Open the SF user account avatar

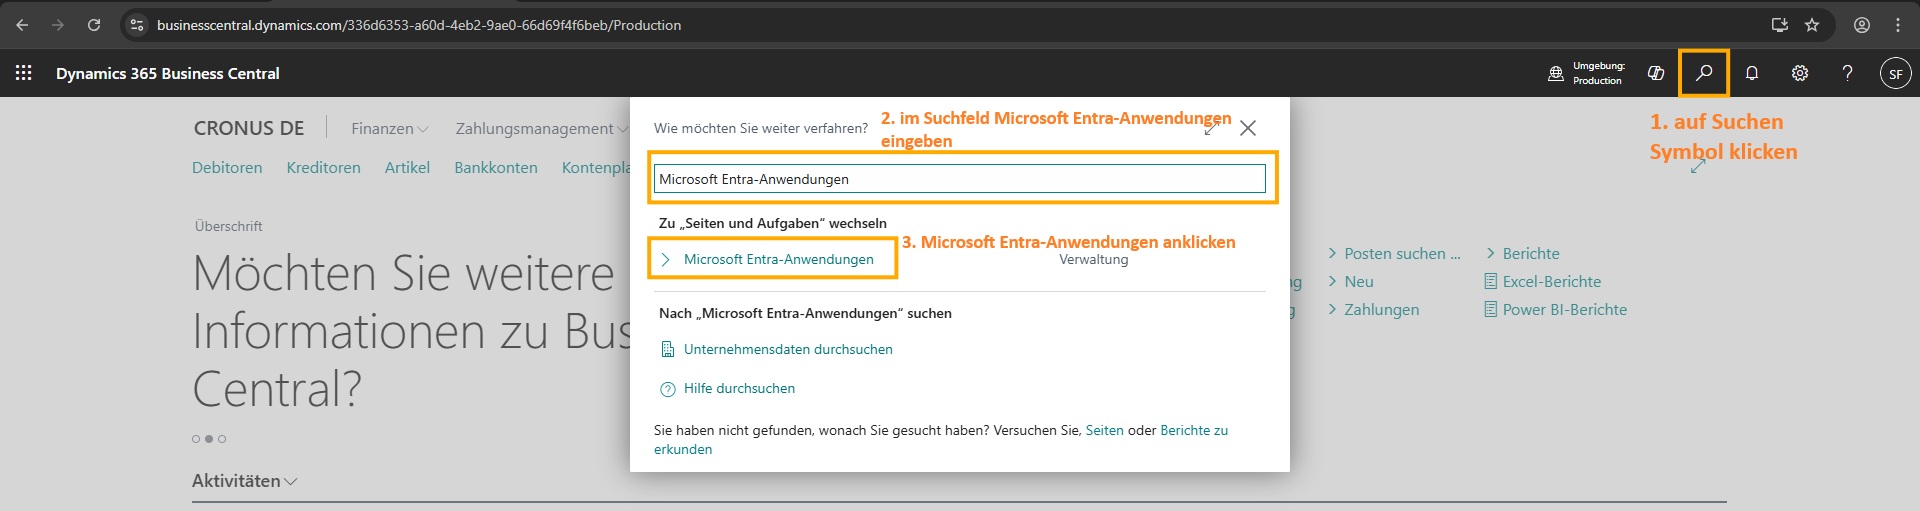[x=1896, y=73]
